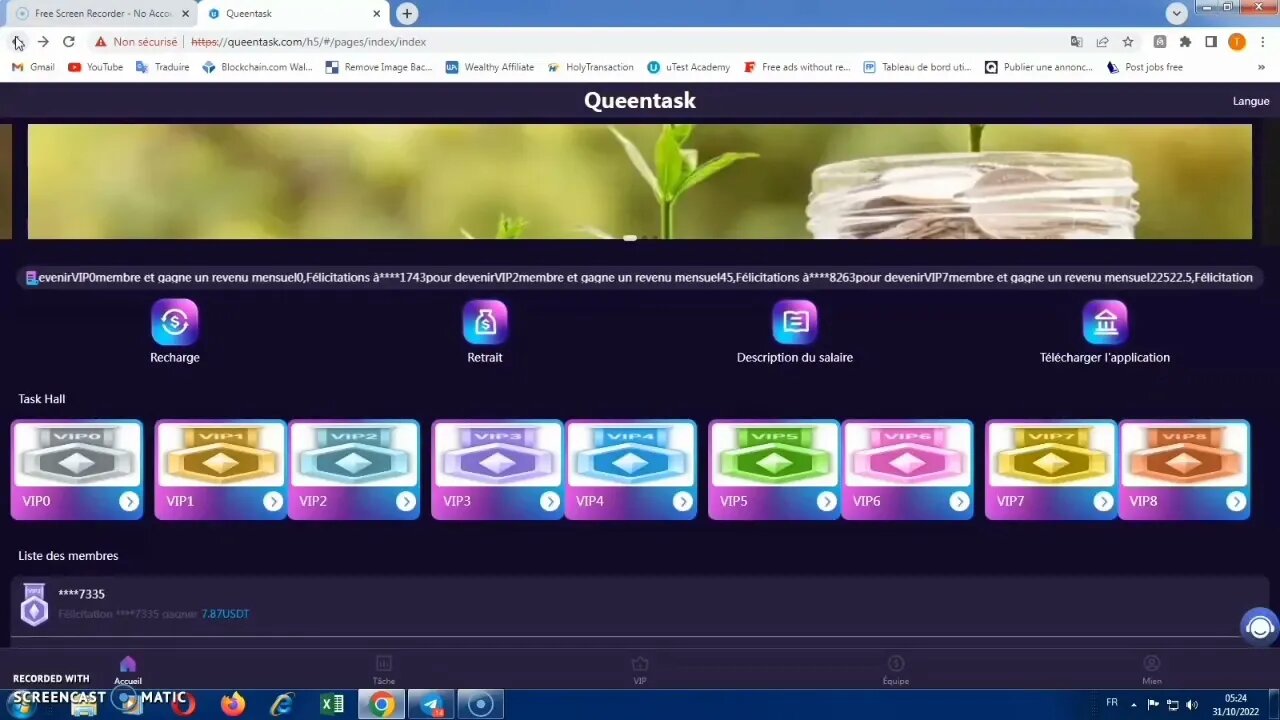Click the VIP7 card arrow
1280x720 pixels.
click(x=1103, y=501)
